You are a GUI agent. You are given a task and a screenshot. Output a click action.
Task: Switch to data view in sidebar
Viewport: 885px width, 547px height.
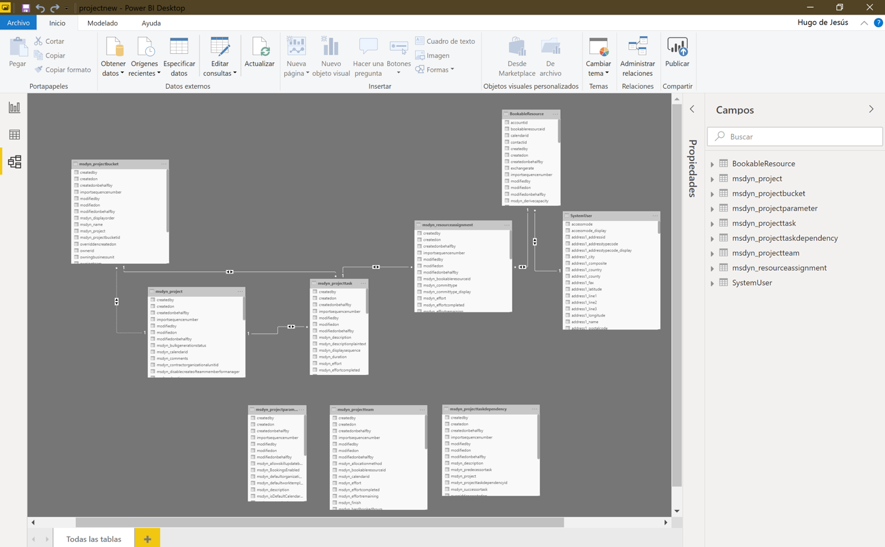pos(15,134)
